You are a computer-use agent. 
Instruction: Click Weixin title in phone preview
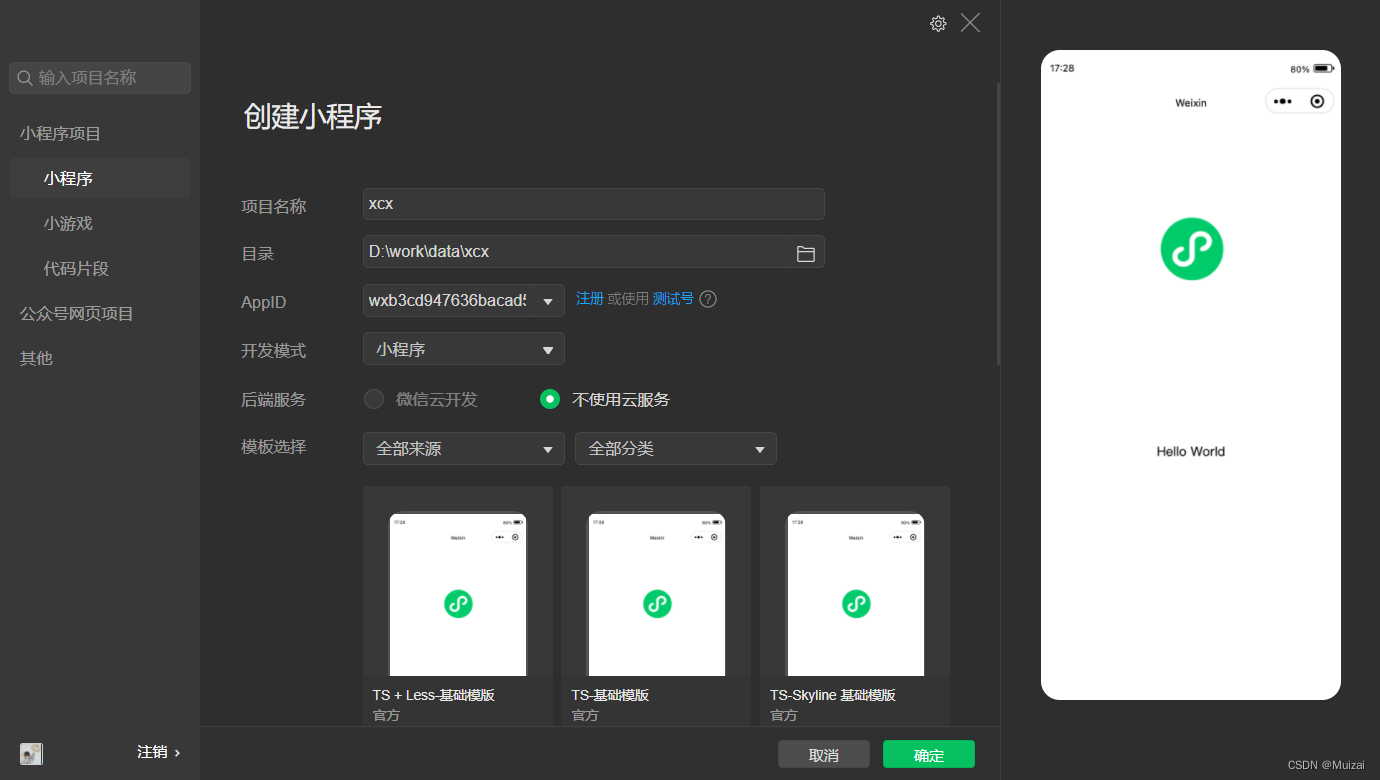(1190, 103)
